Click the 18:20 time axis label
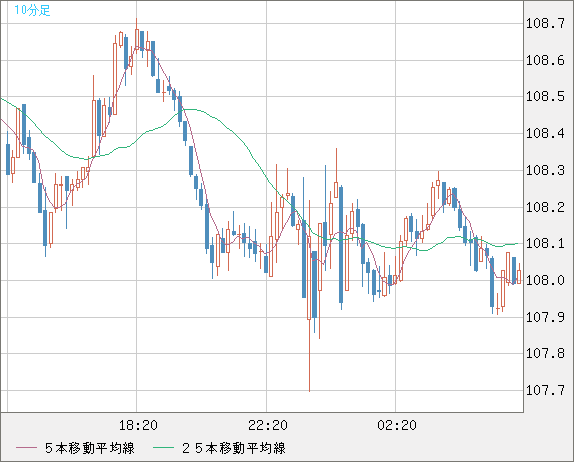574x462 pixels. pos(138,425)
